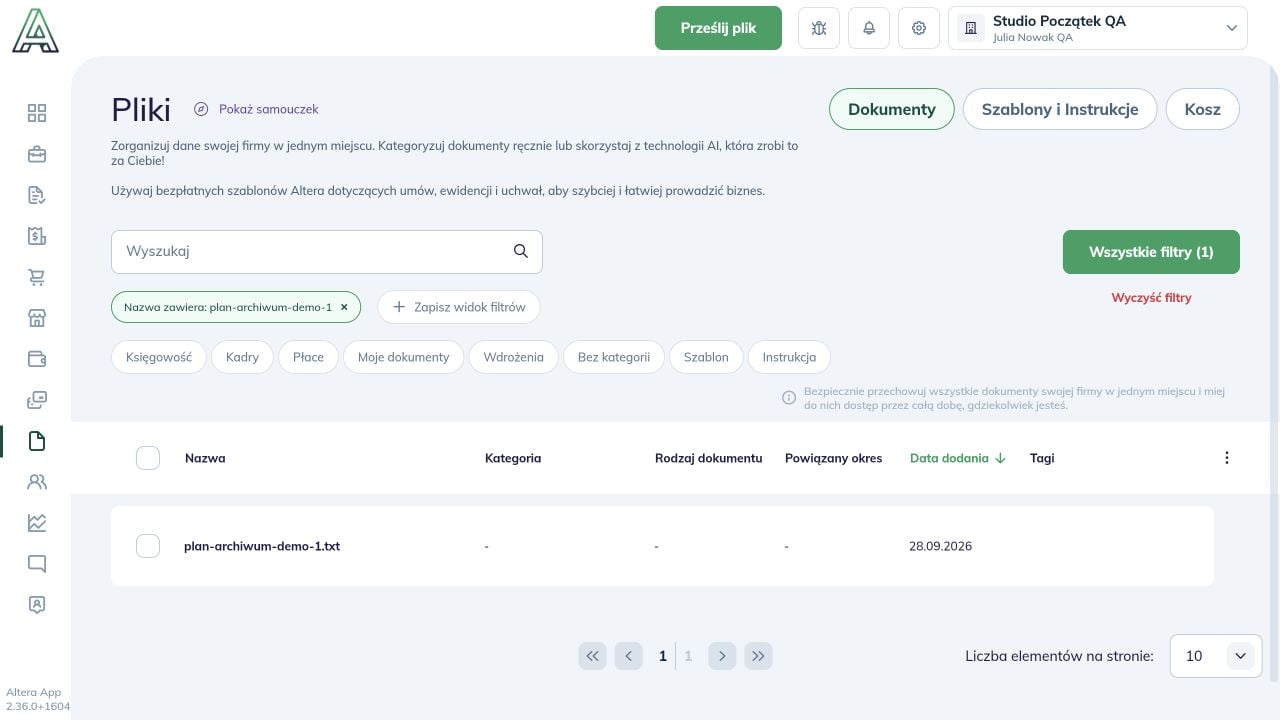Open the dashboard grid icon in sidebar
This screenshot has height=720, width=1280.
tap(37, 113)
